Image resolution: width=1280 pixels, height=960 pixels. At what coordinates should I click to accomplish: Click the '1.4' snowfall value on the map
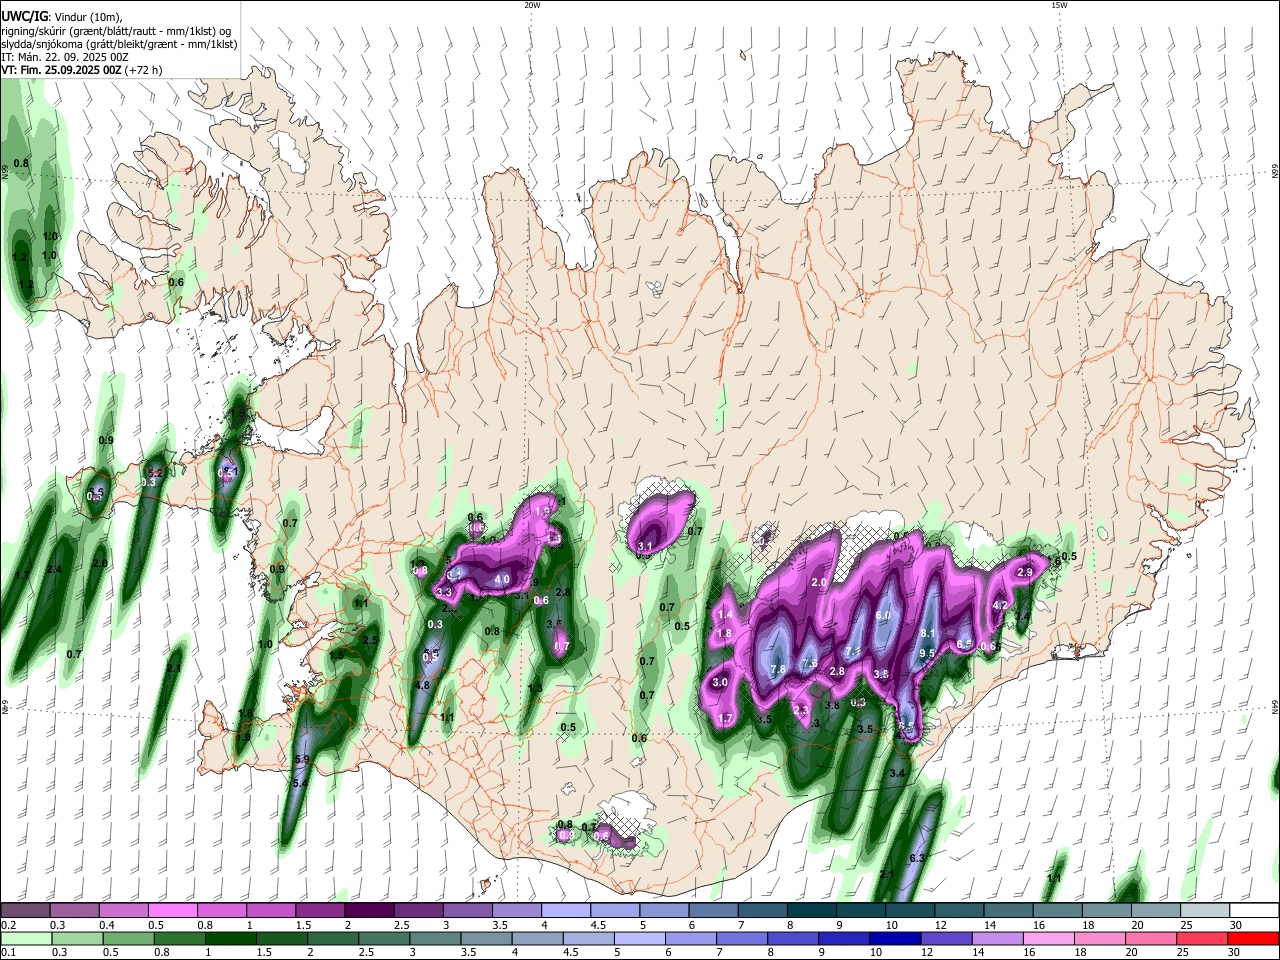(726, 615)
